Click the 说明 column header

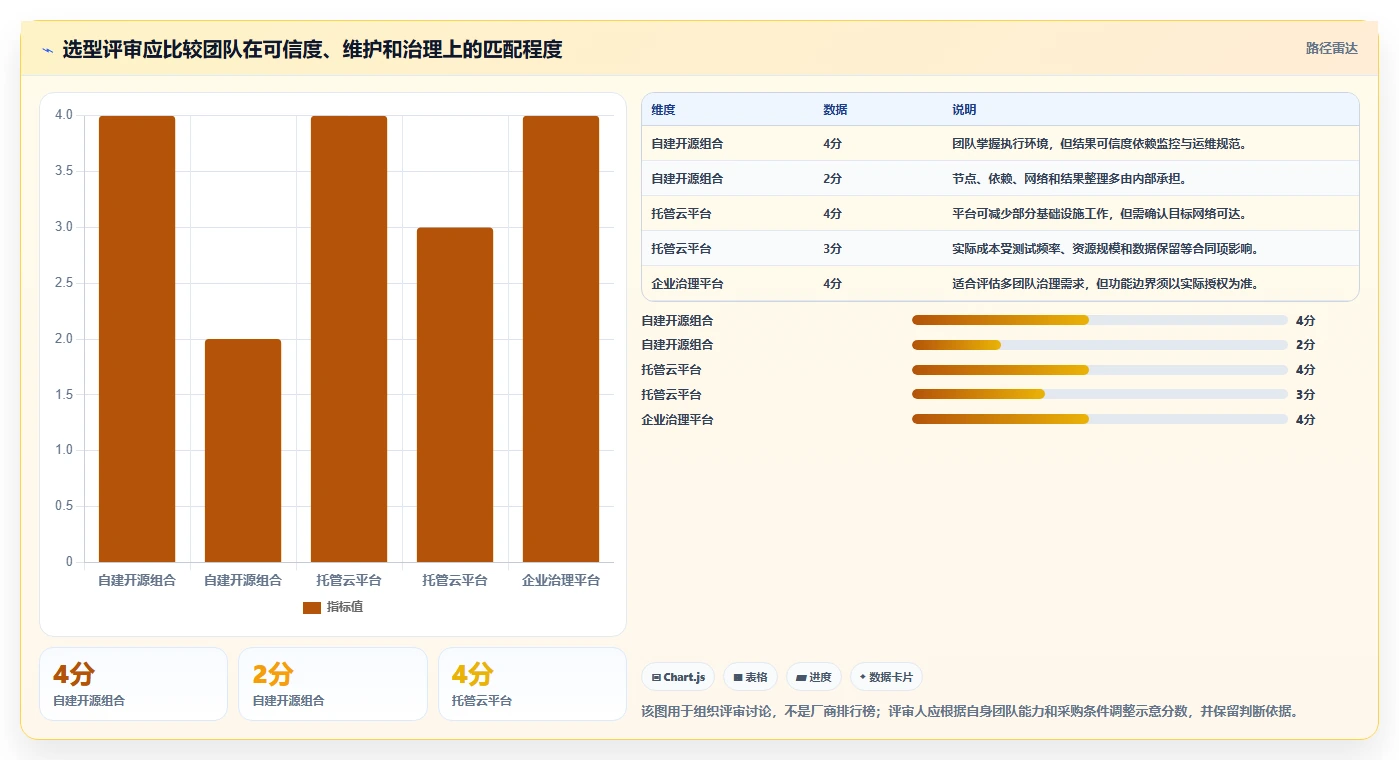tap(964, 110)
